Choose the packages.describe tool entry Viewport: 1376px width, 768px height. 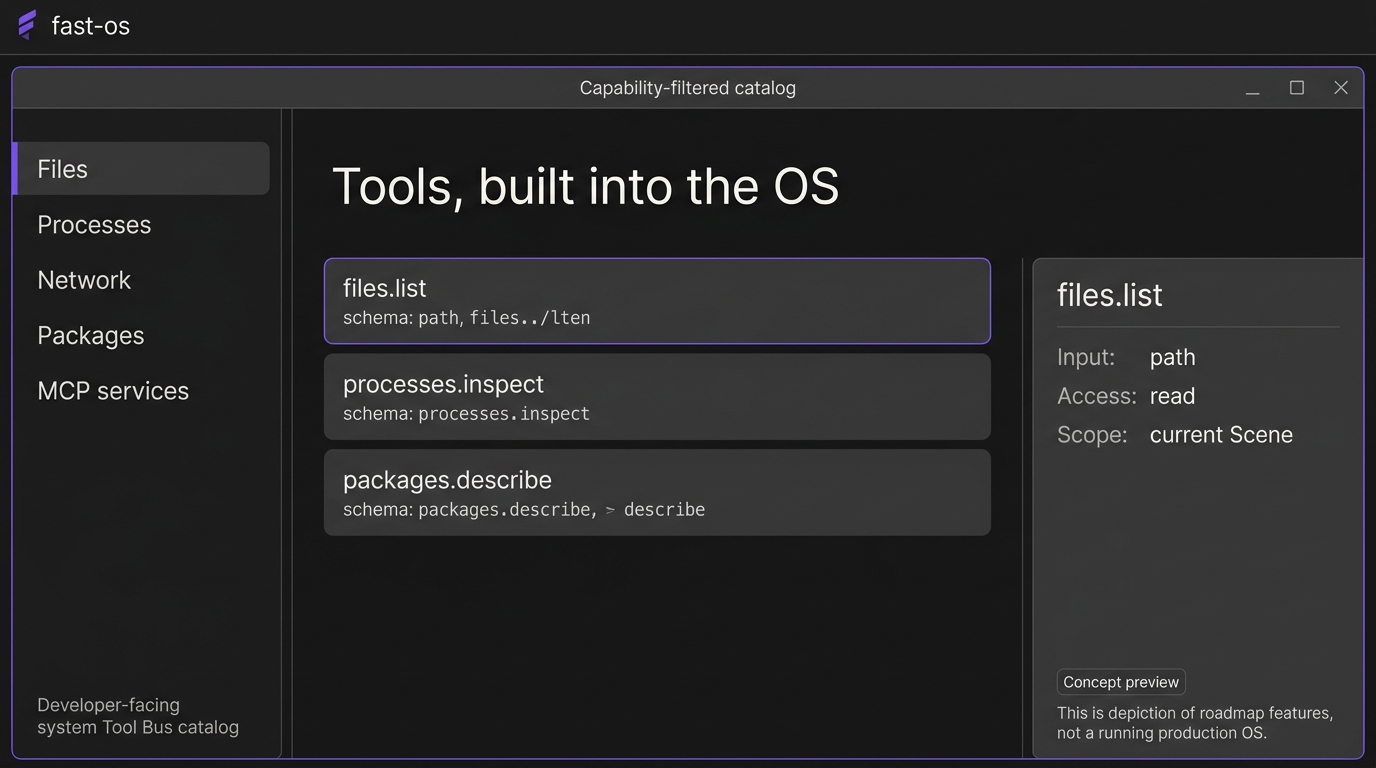(x=657, y=492)
